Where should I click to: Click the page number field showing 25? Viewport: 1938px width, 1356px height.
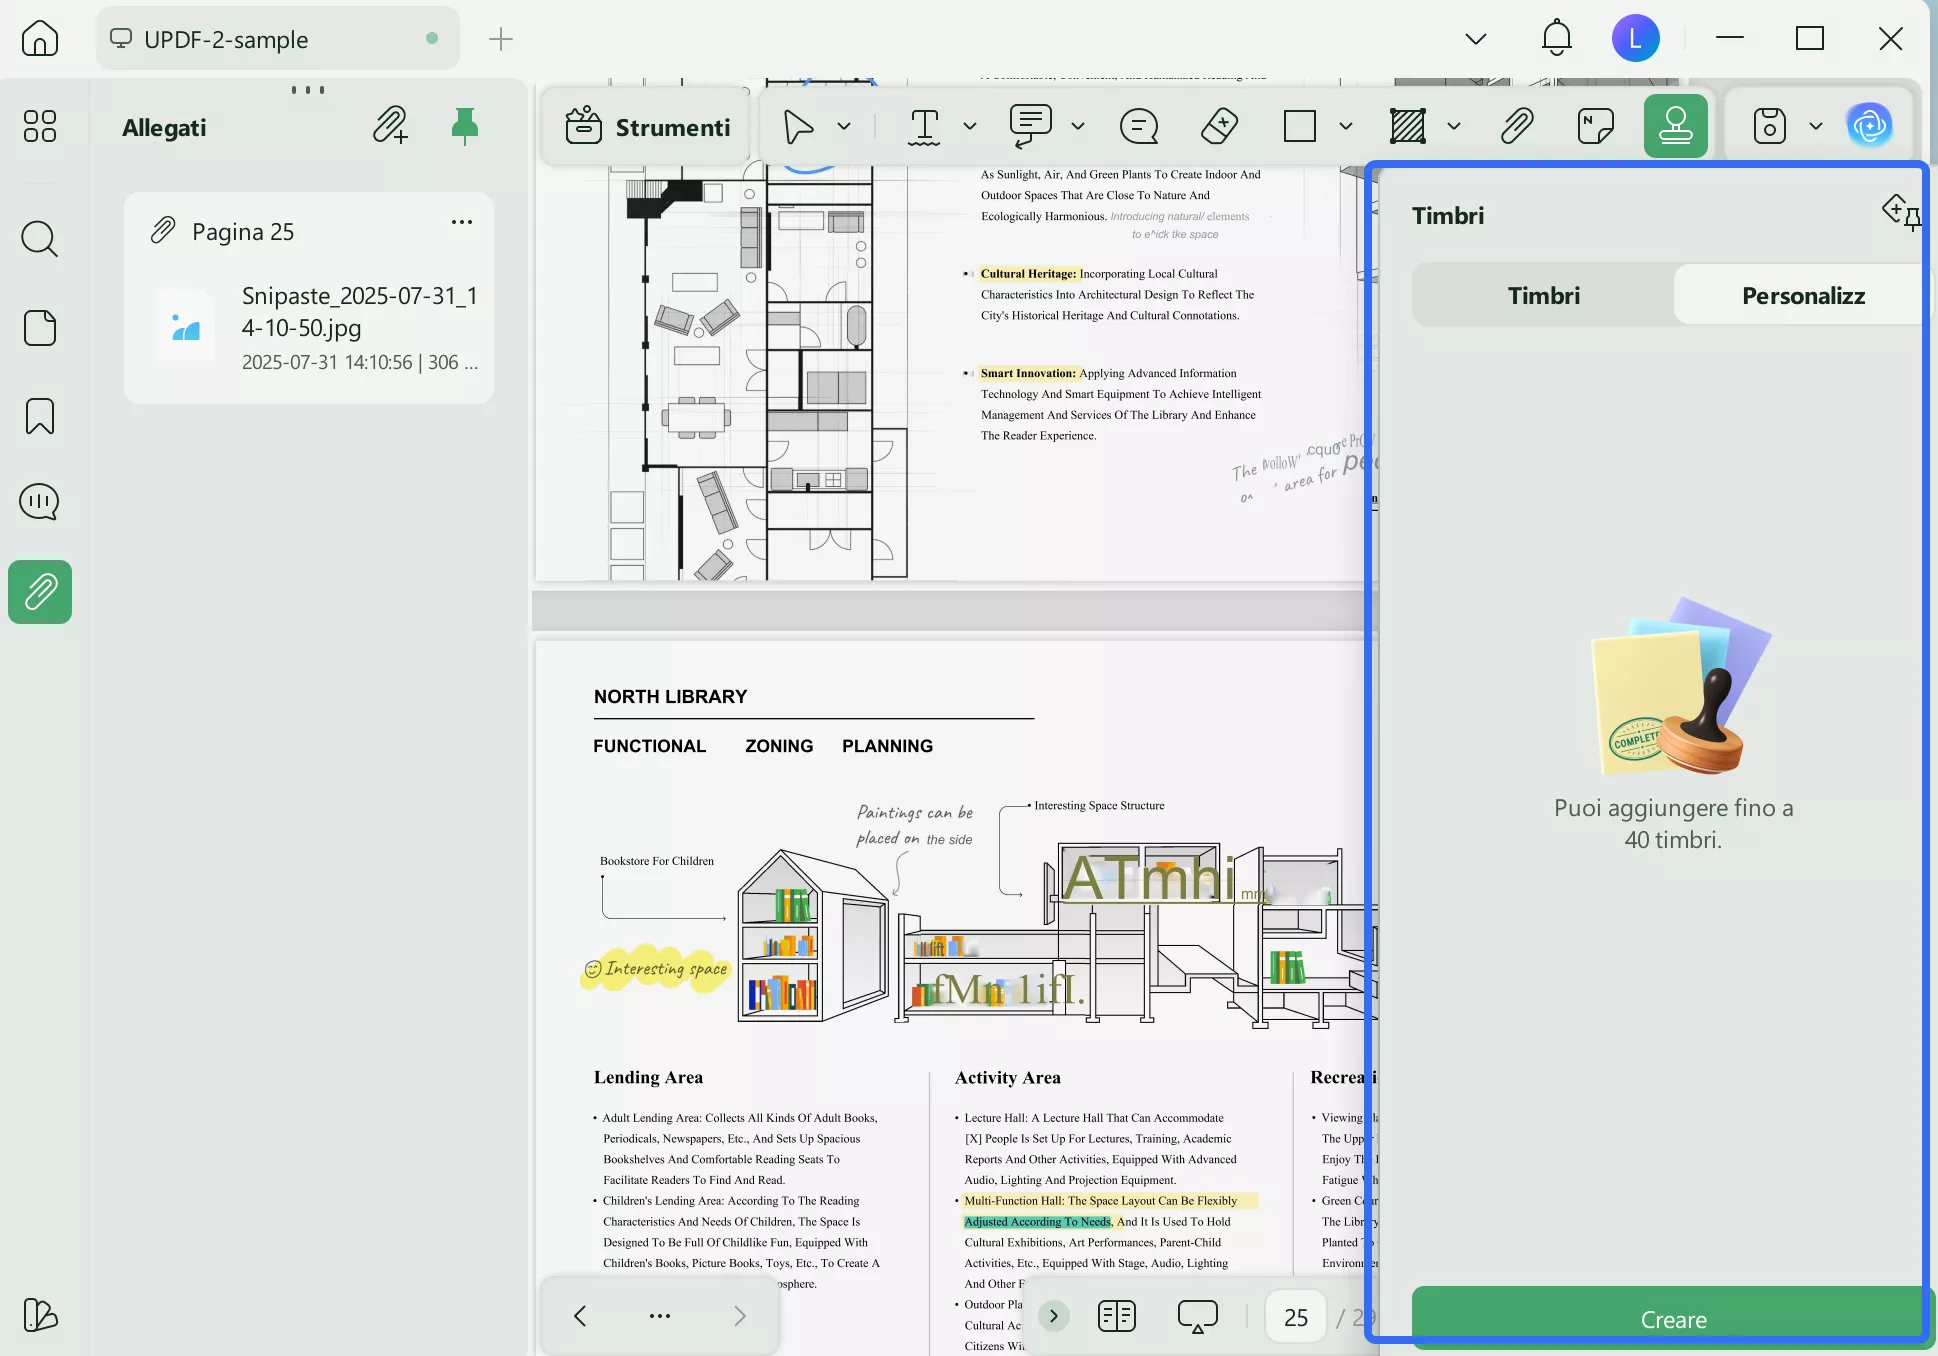click(x=1295, y=1317)
